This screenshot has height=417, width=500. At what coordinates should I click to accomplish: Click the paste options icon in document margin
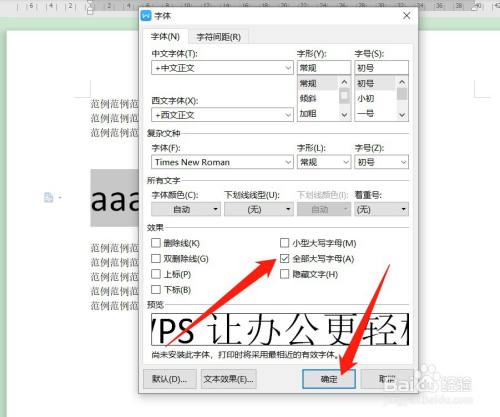pyautogui.click(x=49, y=197)
